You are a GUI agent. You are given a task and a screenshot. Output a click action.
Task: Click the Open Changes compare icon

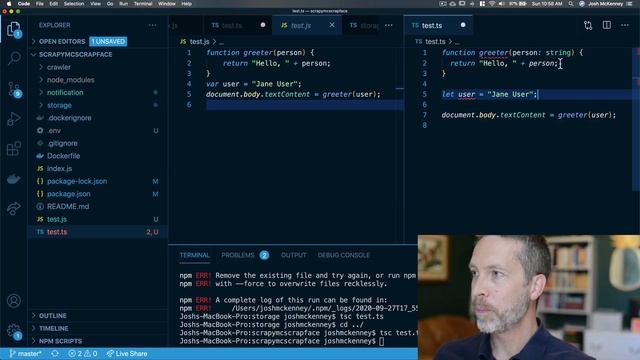588,25
